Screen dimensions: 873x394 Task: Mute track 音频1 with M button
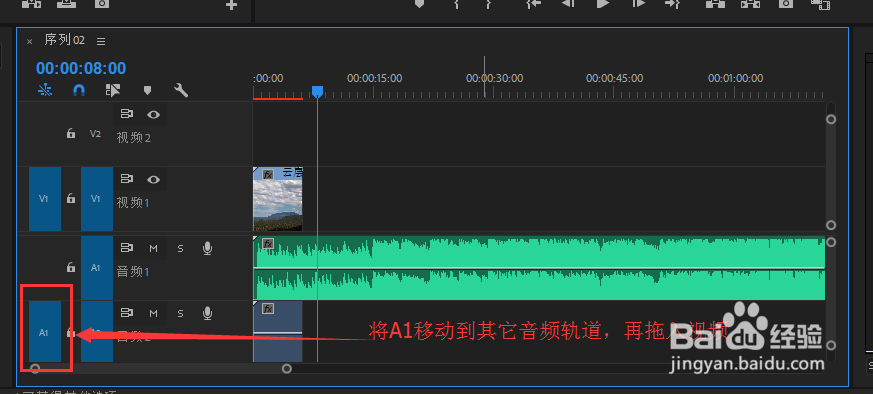154,248
